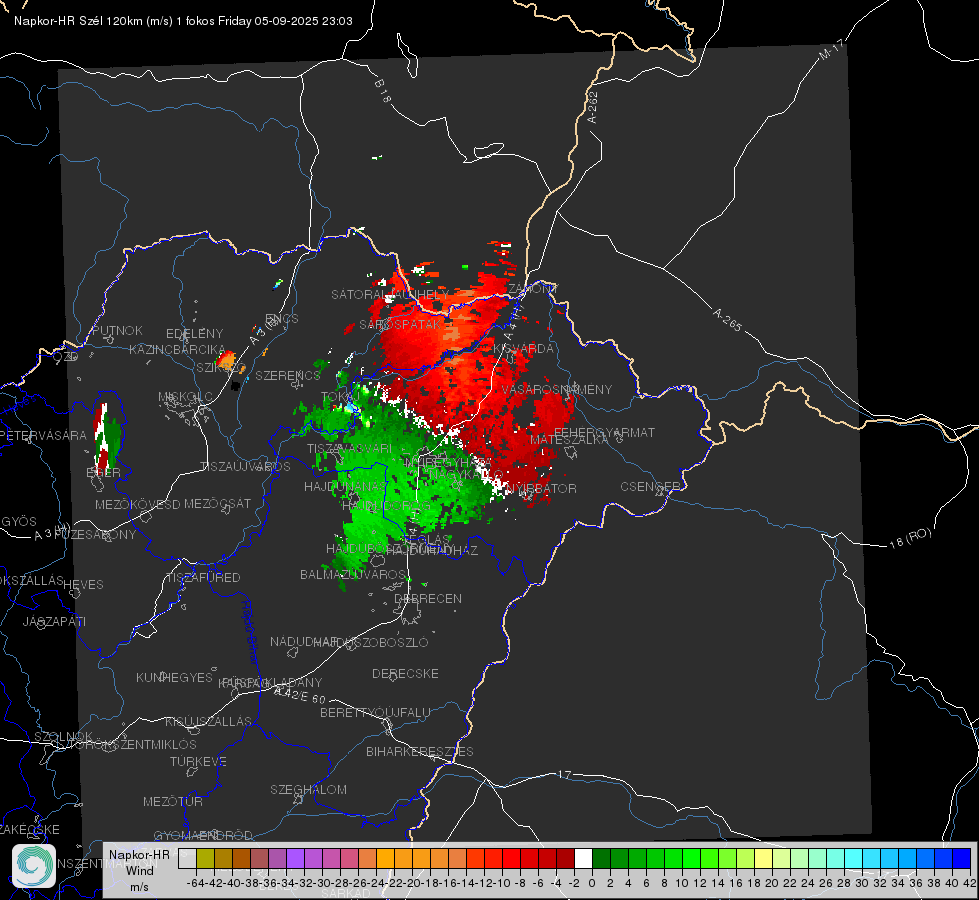Click the '18 (RO)' road label

[911, 538]
